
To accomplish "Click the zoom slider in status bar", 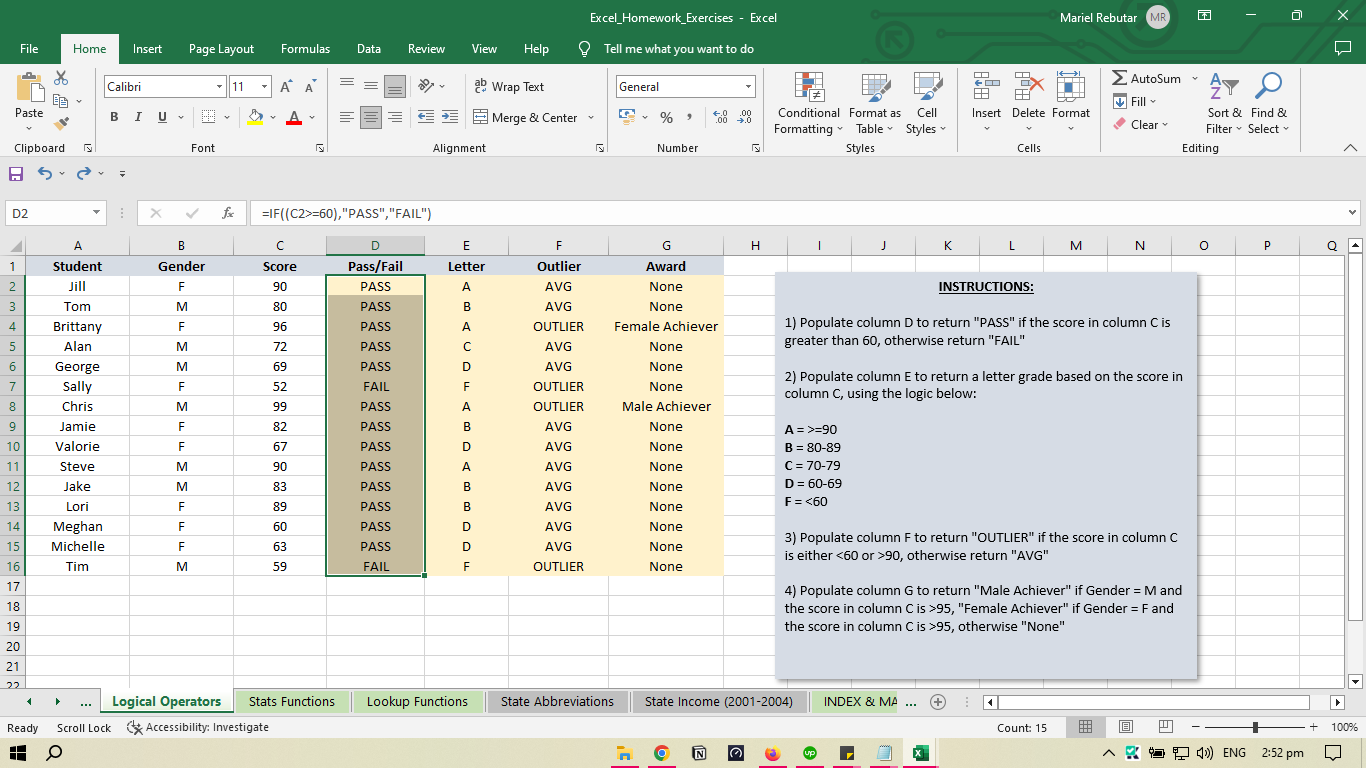I will pyautogui.click(x=1256, y=728).
